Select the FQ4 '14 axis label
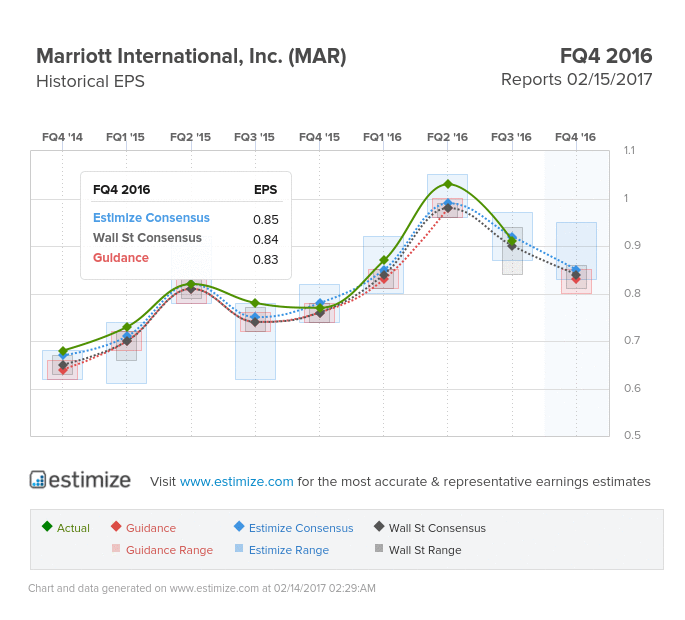This screenshot has height=620, width=685. [x=62, y=137]
